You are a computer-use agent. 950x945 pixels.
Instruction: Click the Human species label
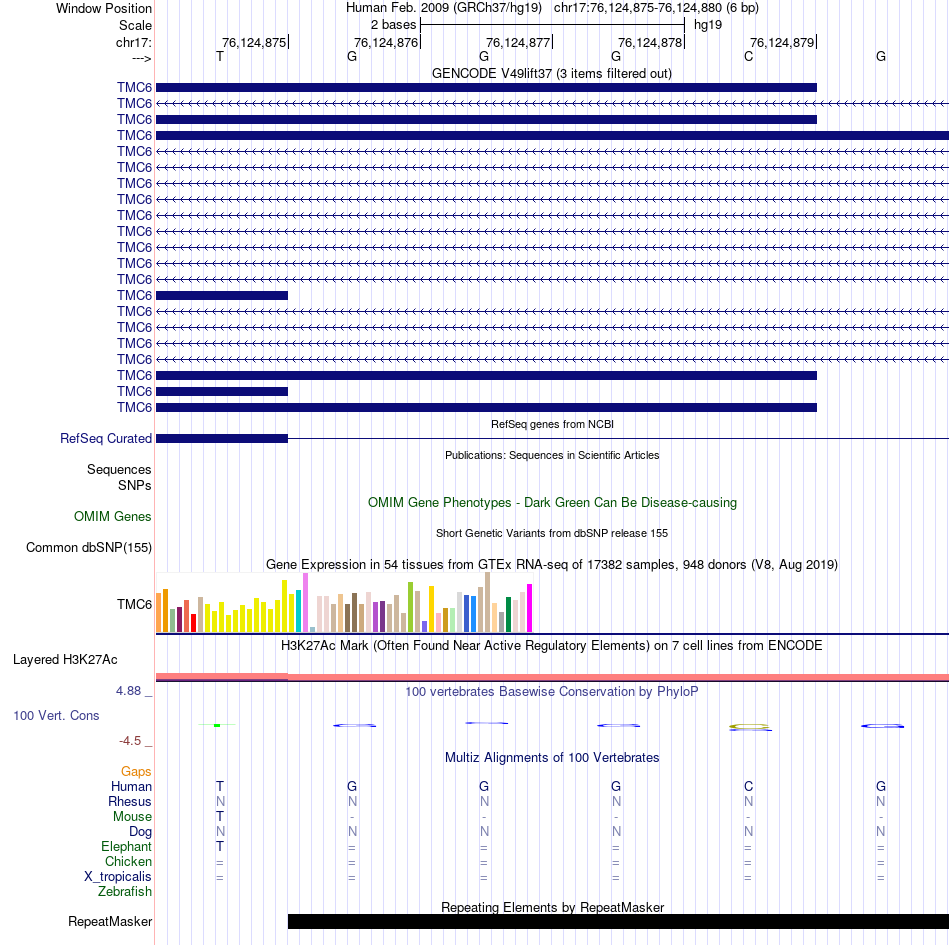tap(131, 786)
